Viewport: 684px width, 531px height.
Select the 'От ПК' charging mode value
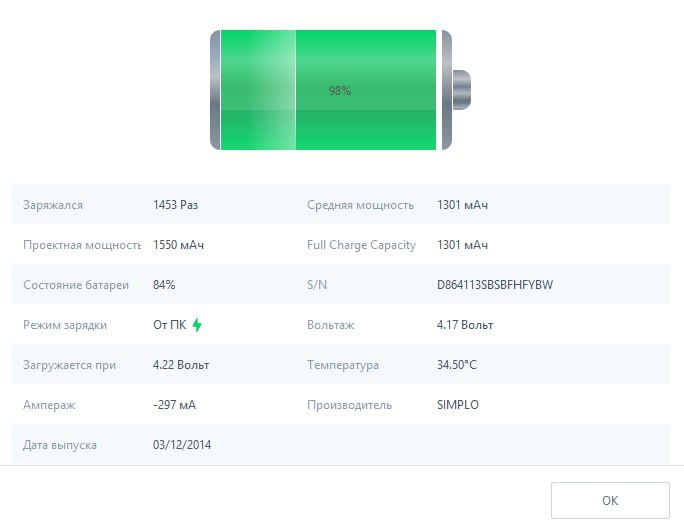170,325
